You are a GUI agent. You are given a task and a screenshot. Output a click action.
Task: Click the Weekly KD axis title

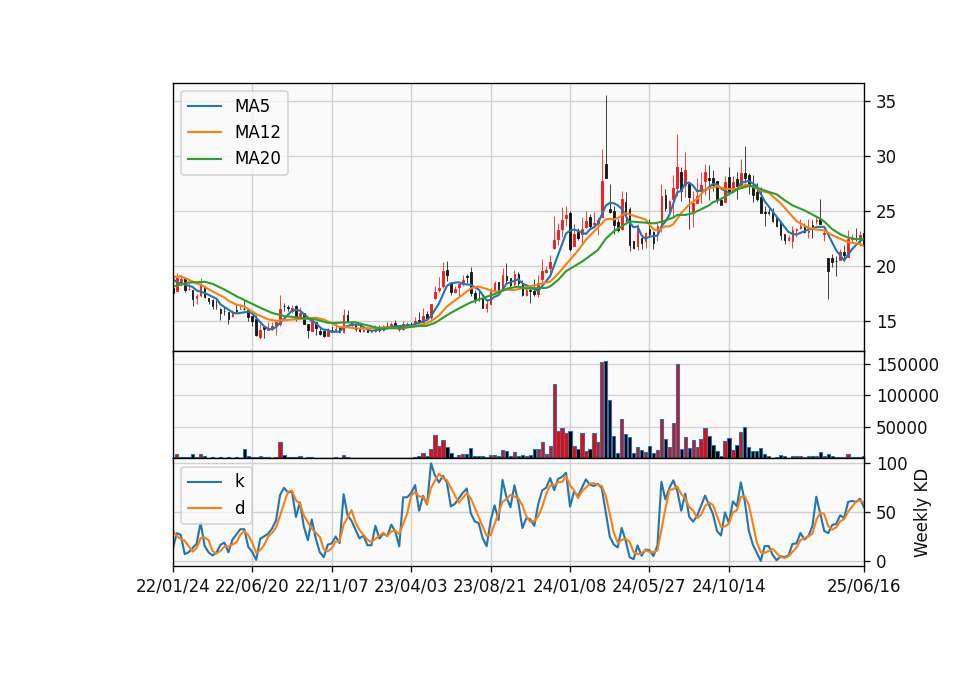click(x=921, y=513)
